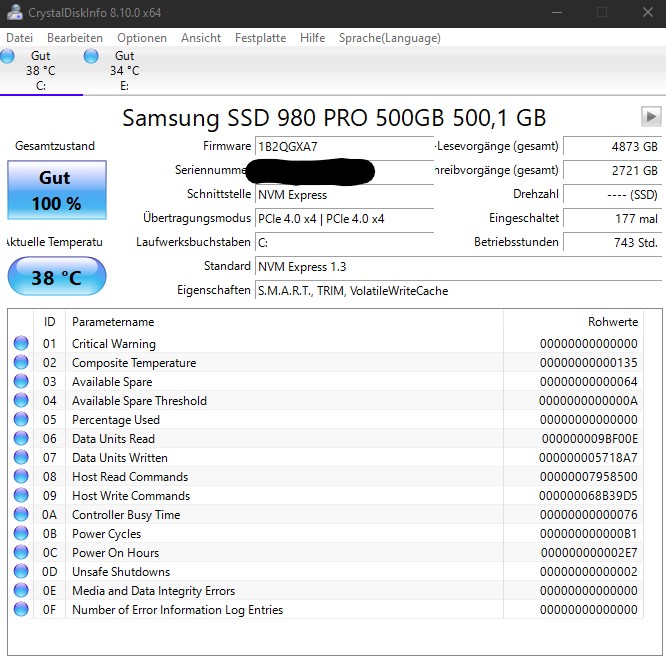The width and height of the screenshot is (666, 658).
Task: Click raw value 00000000000B1 of Power Cycles
Action: coord(589,534)
